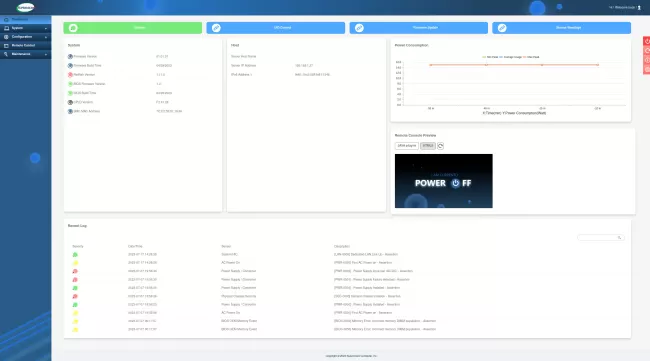This screenshot has height=361, width=650.
Task: Open the Dashboard sidebar item
Action: tap(26, 19)
